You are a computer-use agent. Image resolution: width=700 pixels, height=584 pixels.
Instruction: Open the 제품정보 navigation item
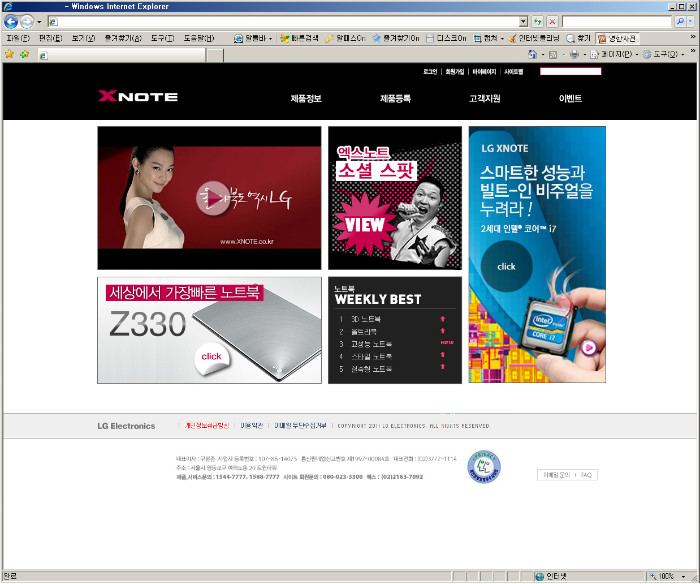pos(306,98)
